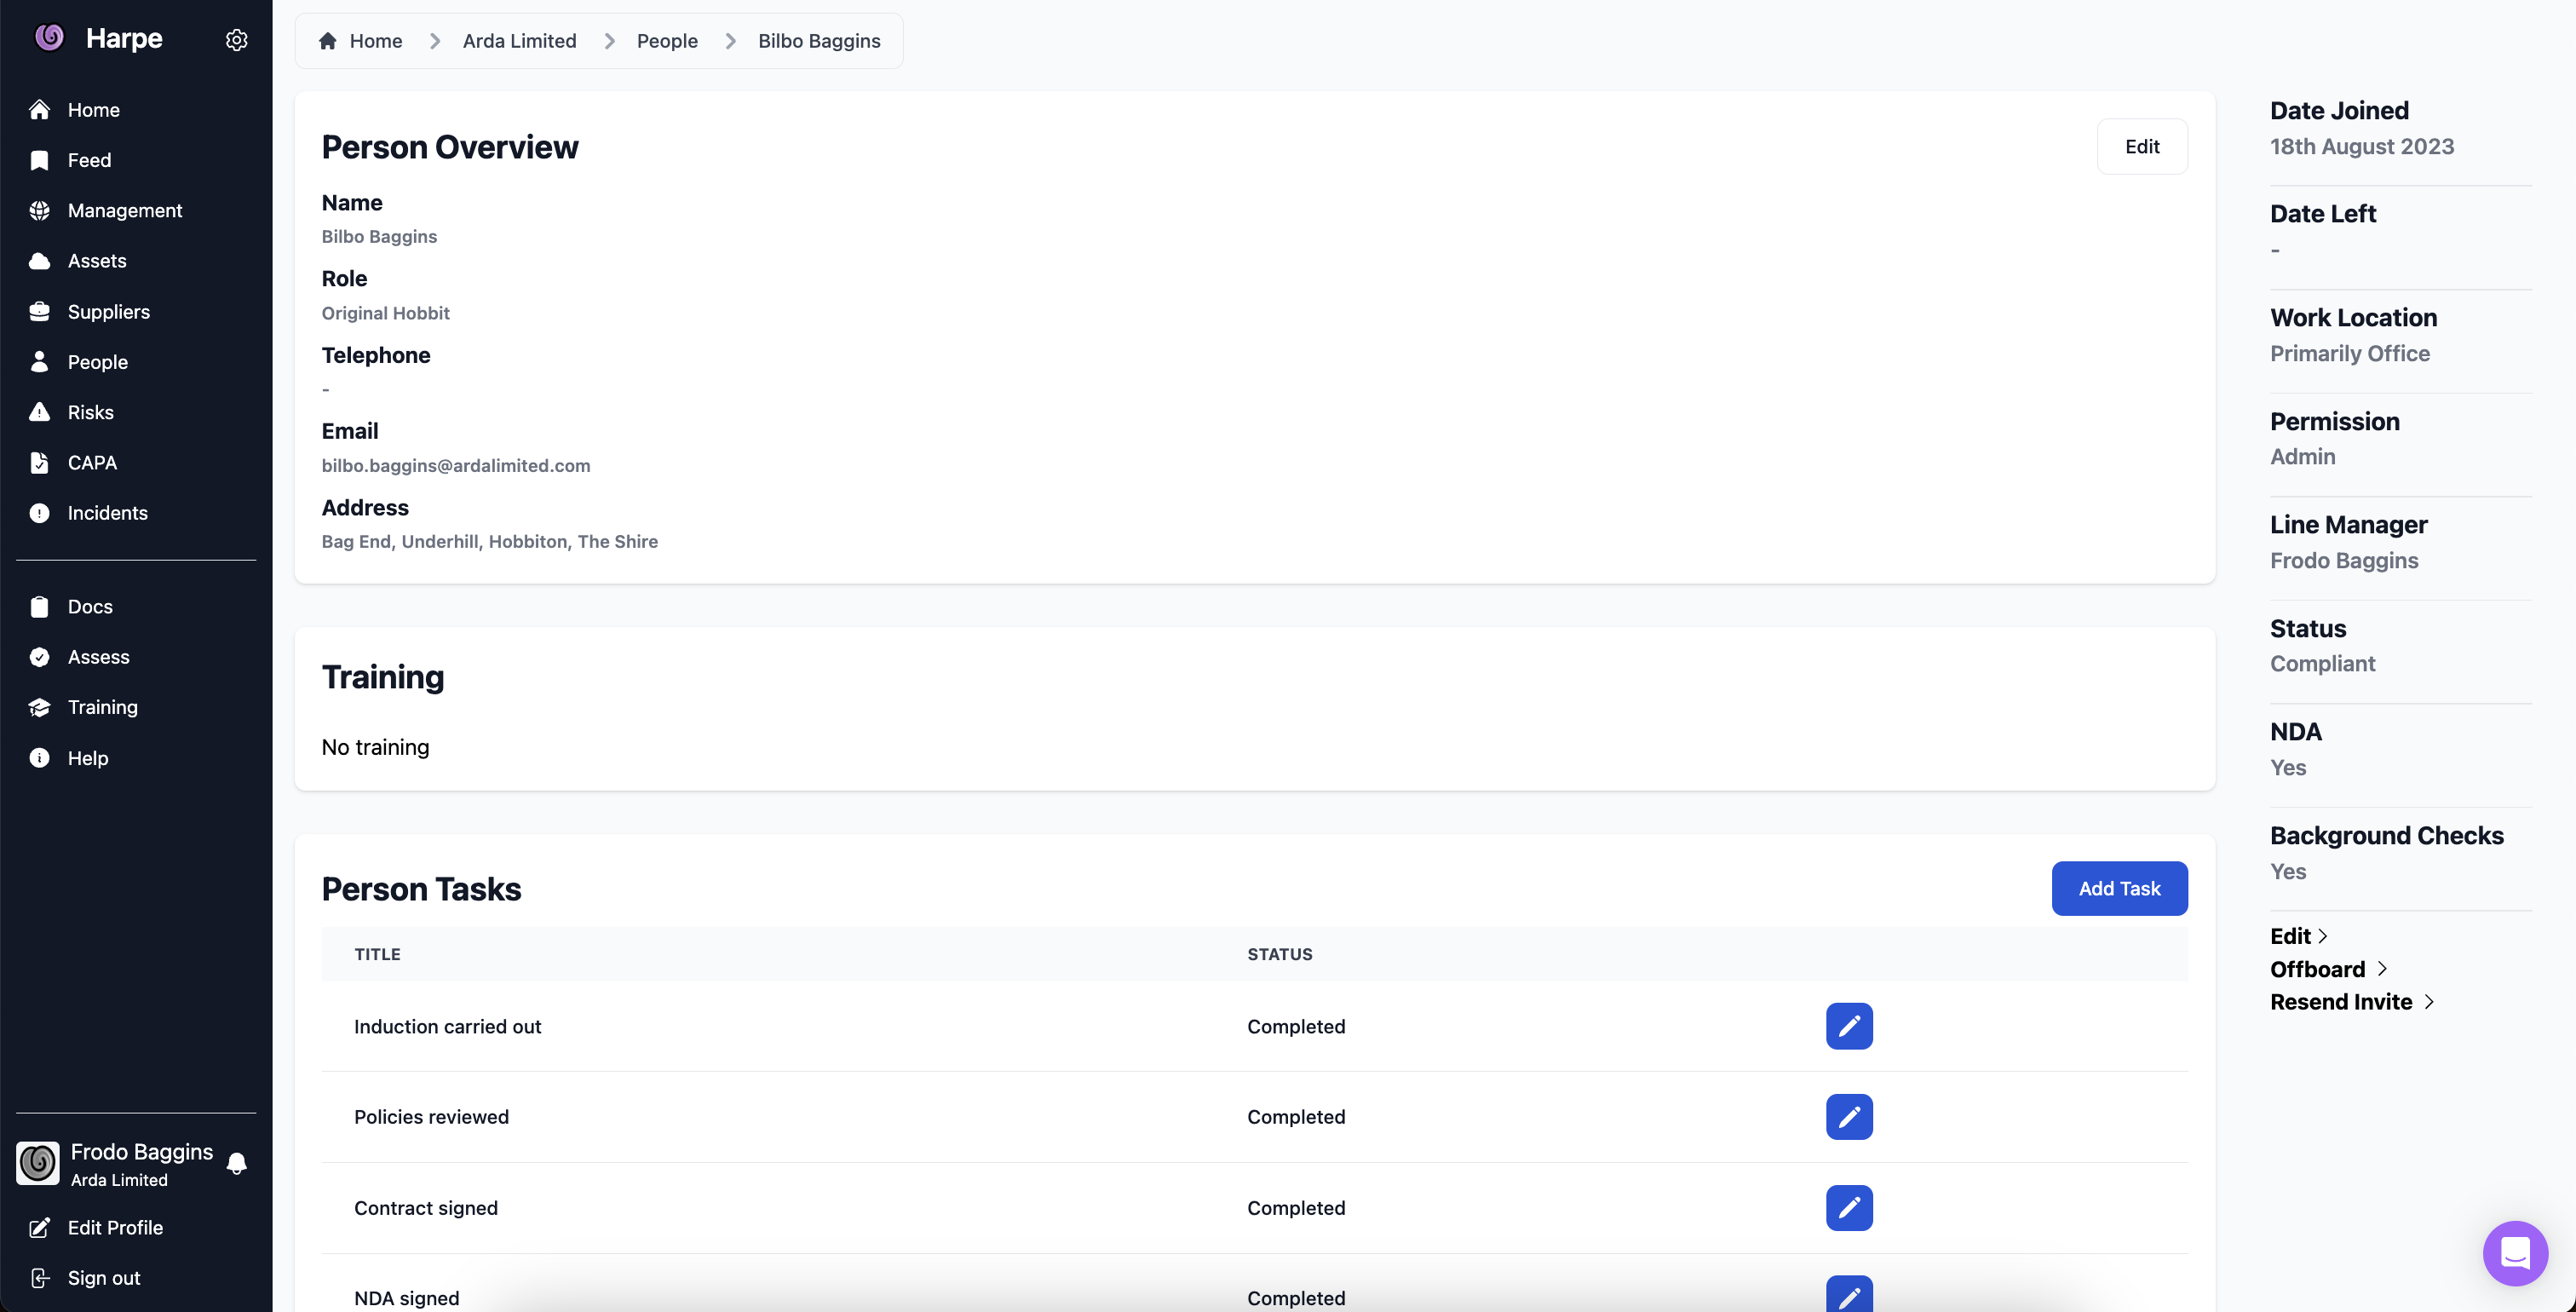This screenshot has height=1312, width=2576.
Task: Click the People breadcrumb link
Action: (x=667, y=41)
